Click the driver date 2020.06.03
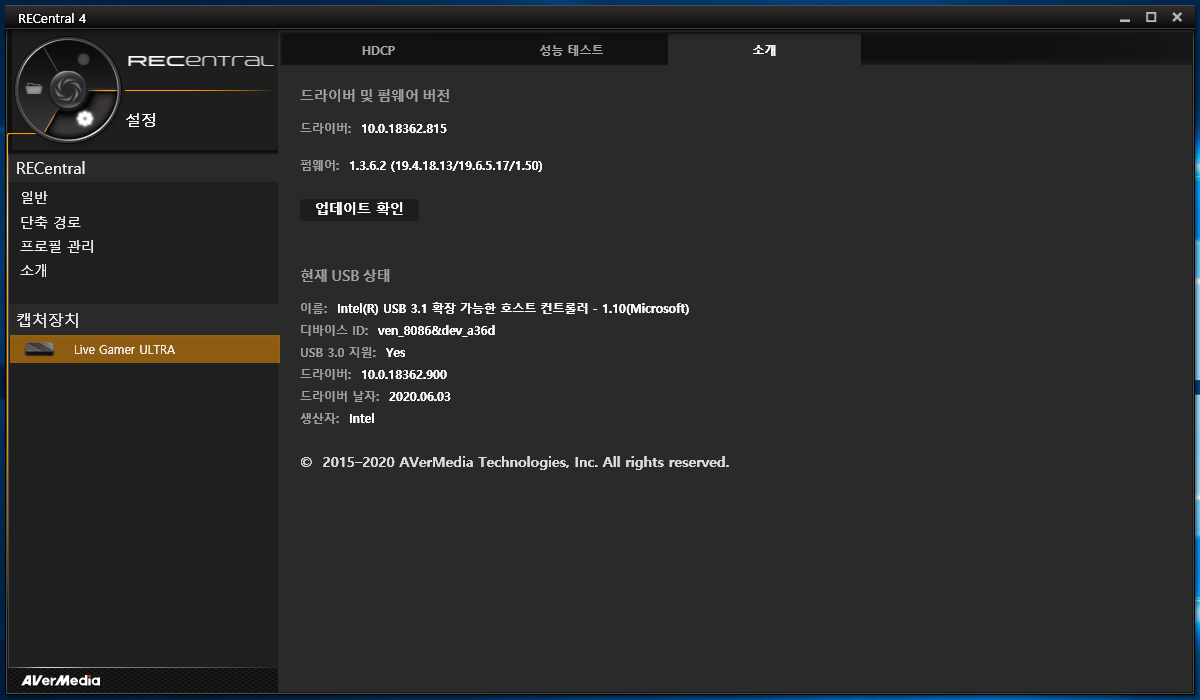This screenshot has width=1200, height=700. tap(420, 397)
